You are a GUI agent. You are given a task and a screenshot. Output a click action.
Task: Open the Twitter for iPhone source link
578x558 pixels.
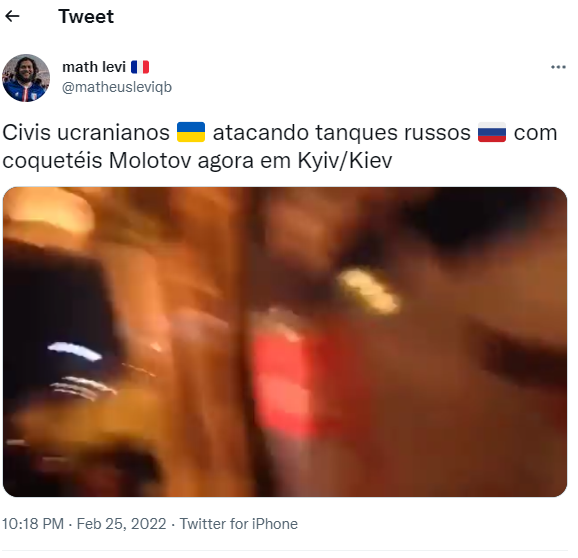238,524
